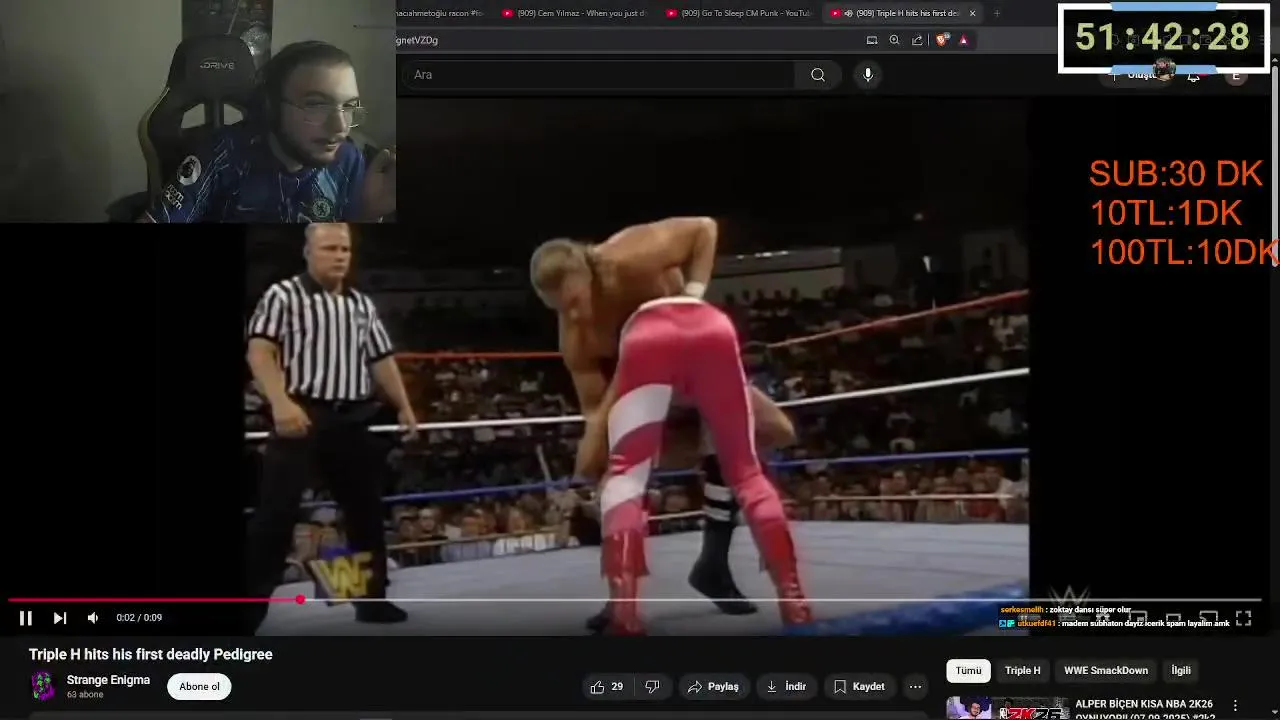Select the Triple H filter chip
The height and width of the screenshot is (720, 1280).
pyautogui.click(x=1022, y=671)
